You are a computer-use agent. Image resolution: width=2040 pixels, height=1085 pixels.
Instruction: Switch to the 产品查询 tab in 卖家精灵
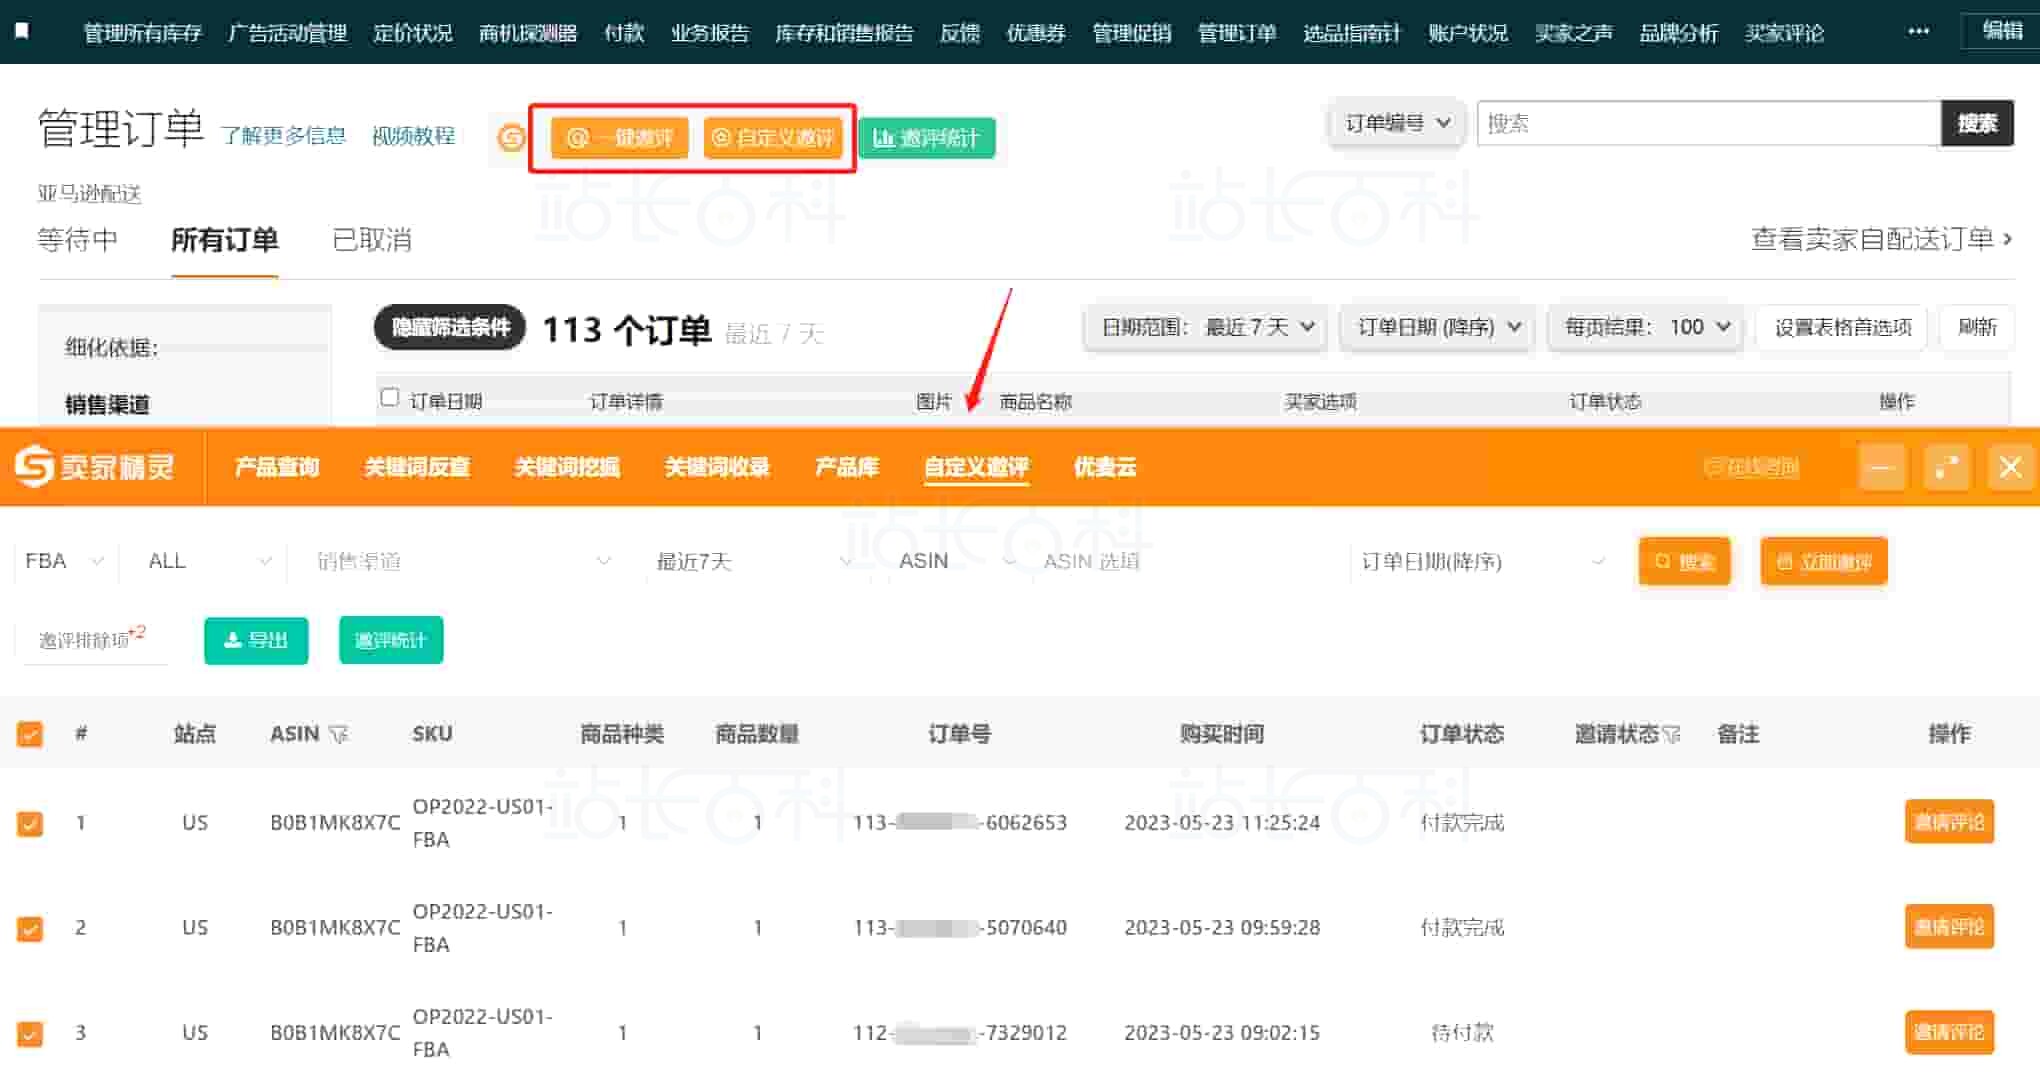(277, 467)
